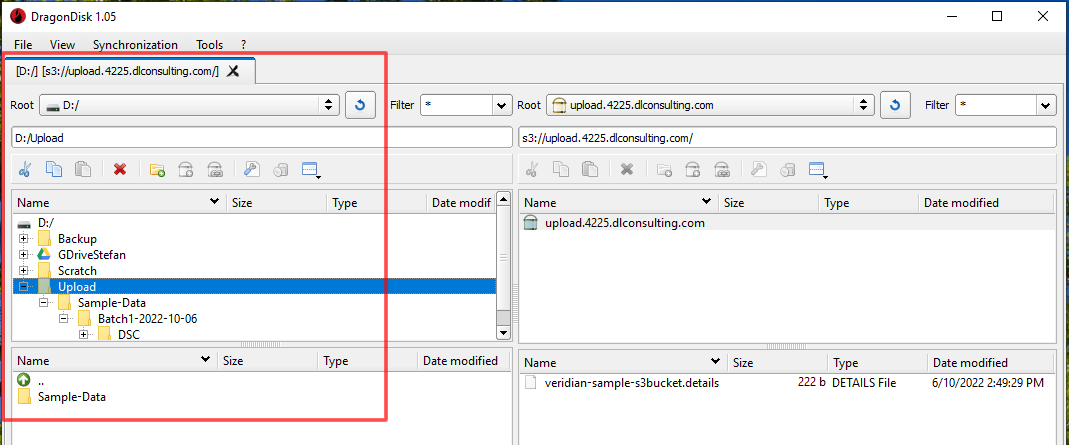Click the bucket link icon in left toolbar
Viewport: 1069px width, 445px height.
pyautogui.click(x=215, y=170)
